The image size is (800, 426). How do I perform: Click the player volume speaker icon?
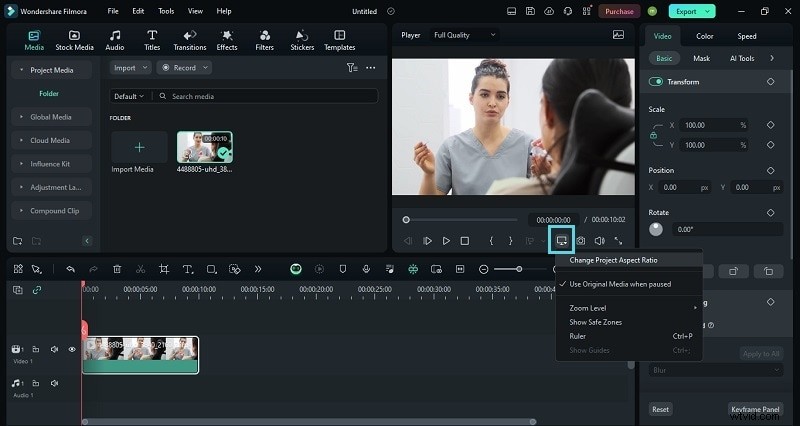(x=599, y=241)
